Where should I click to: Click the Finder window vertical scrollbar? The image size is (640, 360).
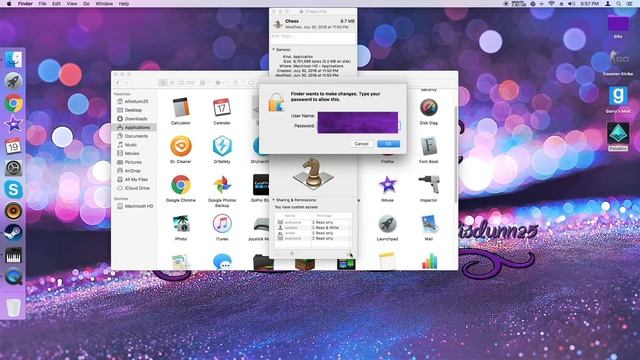tap(456, 154)
